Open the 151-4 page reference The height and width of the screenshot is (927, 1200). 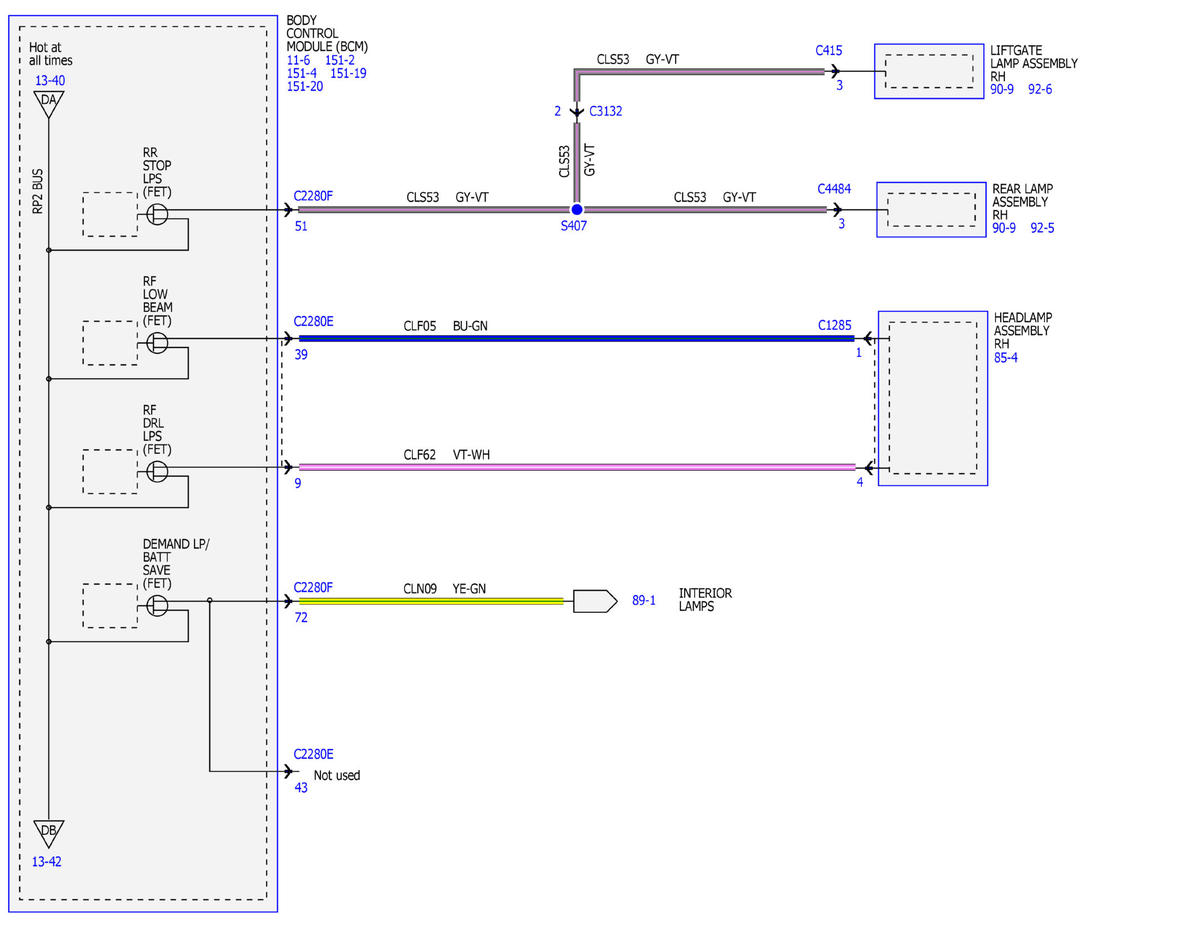302,73
